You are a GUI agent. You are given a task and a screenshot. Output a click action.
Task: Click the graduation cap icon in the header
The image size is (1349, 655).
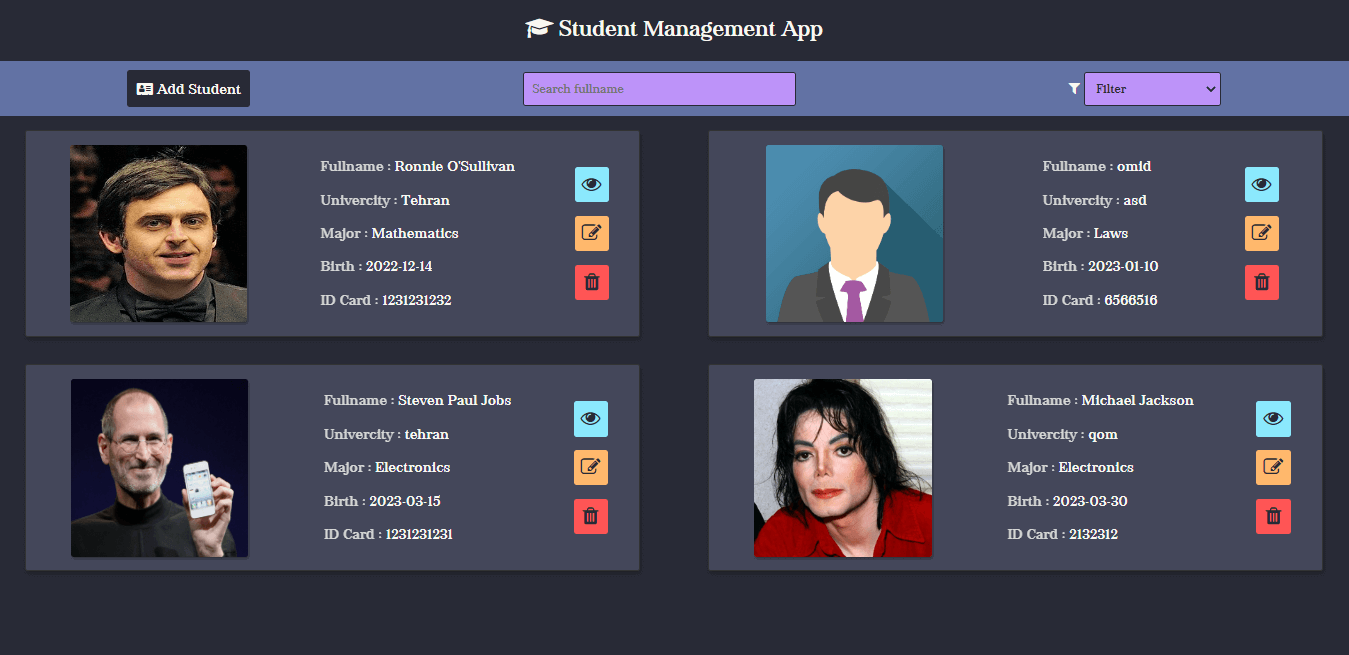coord(537,28)
